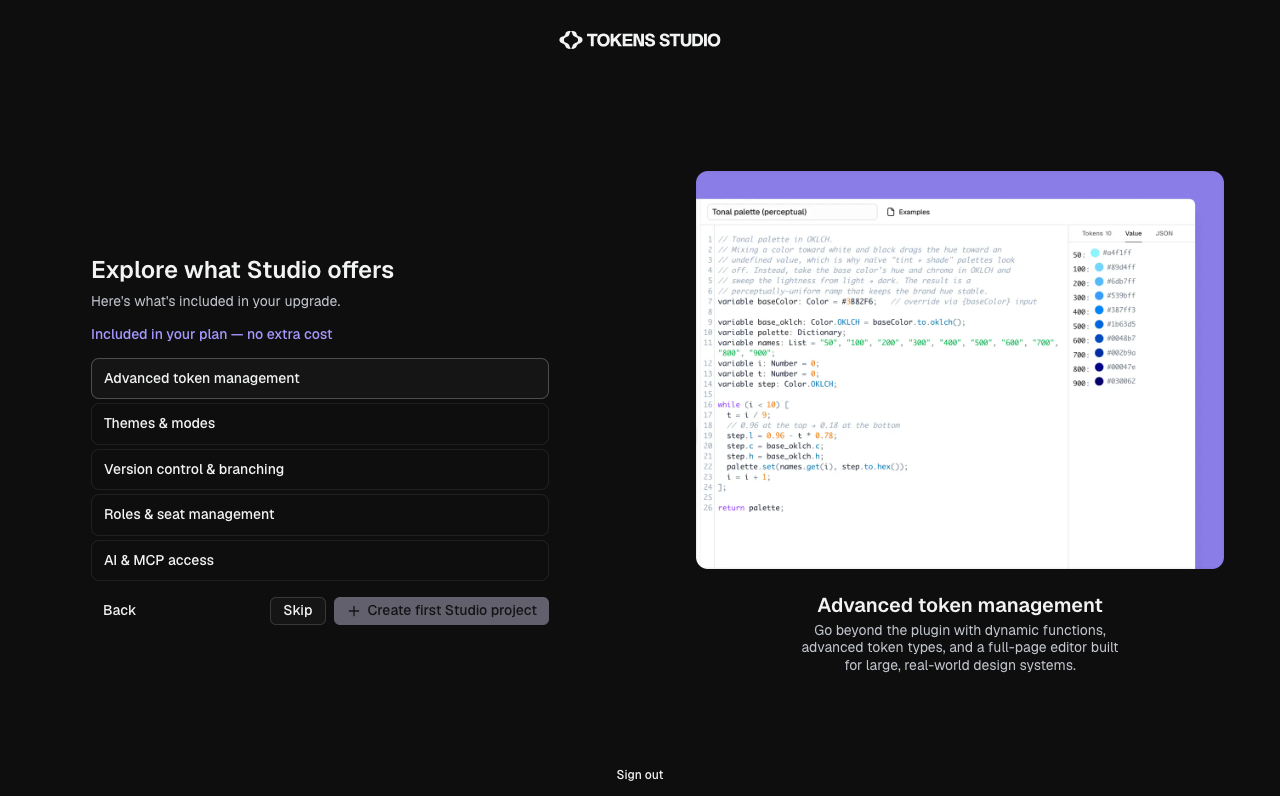1280x796 pixels.
Task: Click the "variable palette: Dictionary;" code line
Action: [782, 332]
